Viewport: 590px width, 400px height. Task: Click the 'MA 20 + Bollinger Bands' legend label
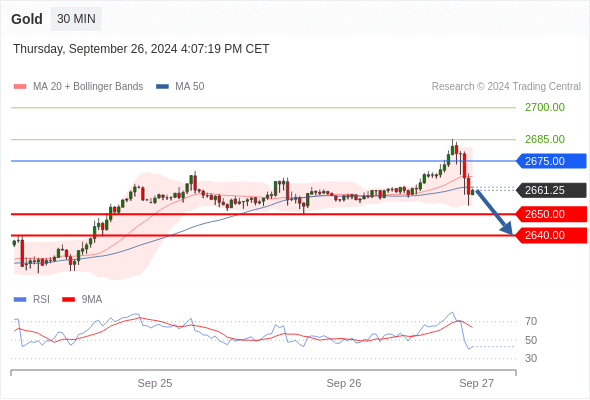pos(88,87)
